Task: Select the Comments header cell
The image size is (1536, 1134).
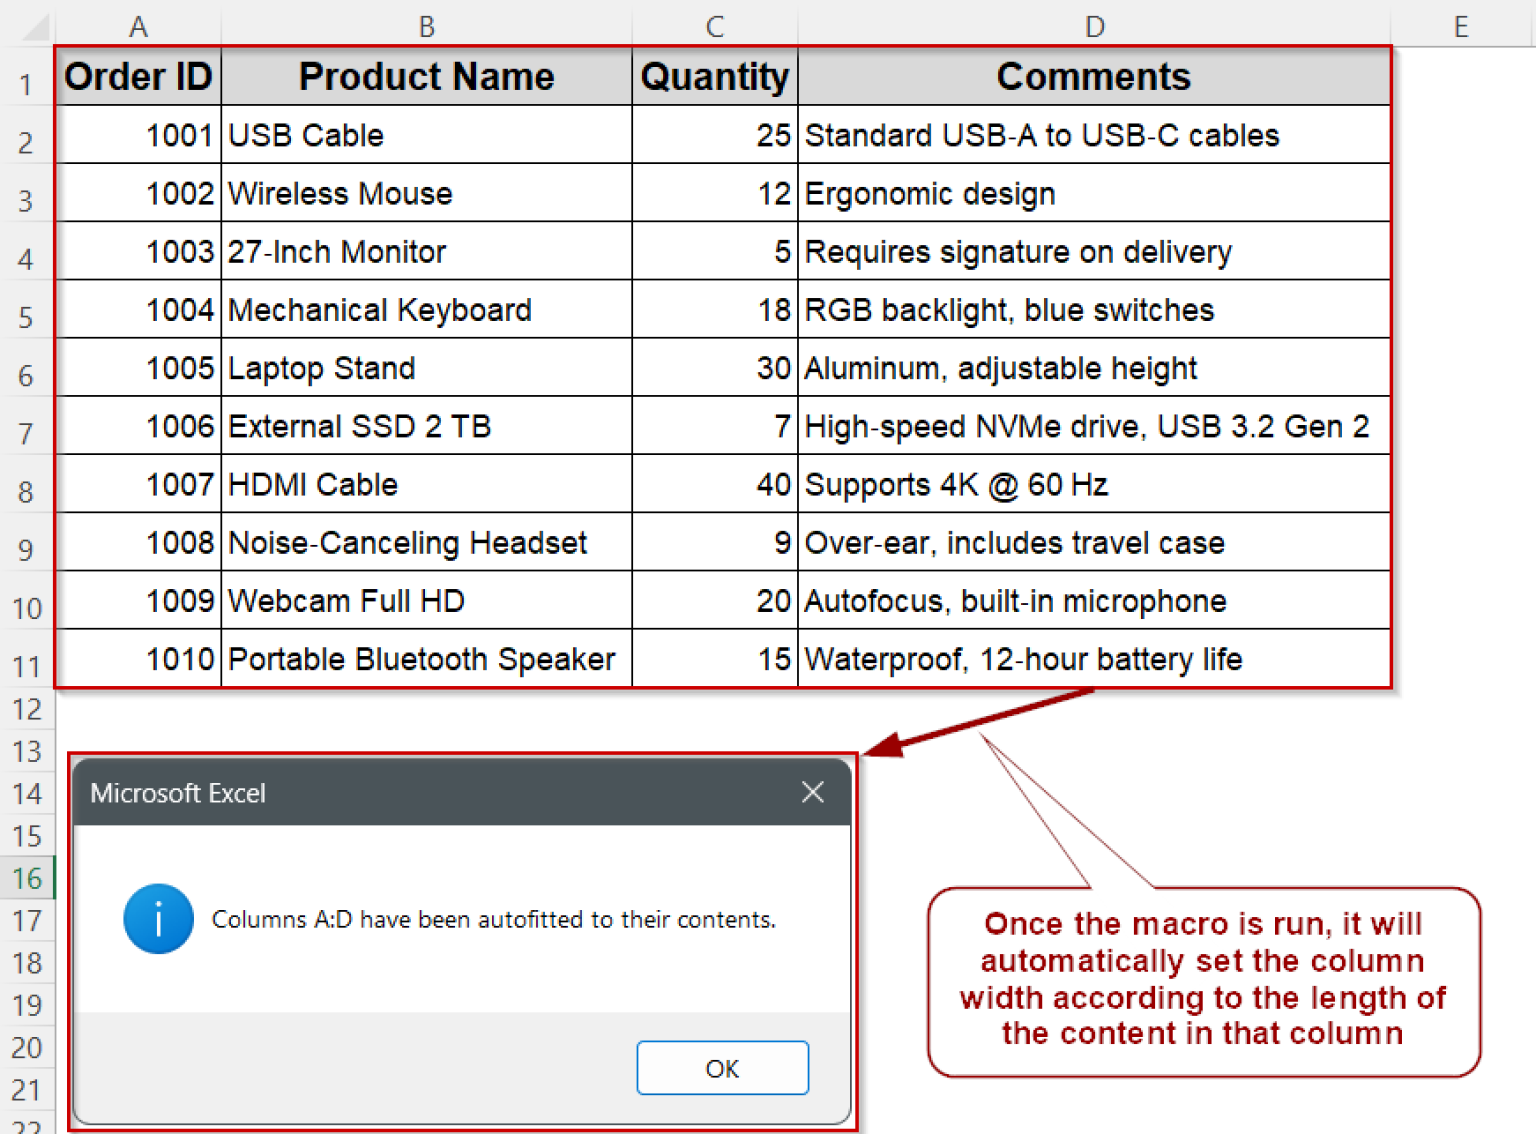Action: [x=1094, y=76]
